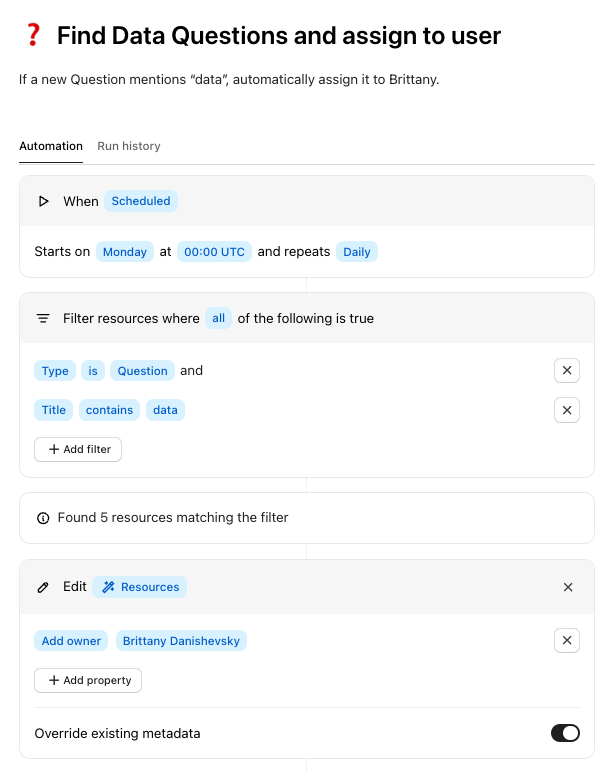Toggle Override existing metadata switch

(565, 733)
